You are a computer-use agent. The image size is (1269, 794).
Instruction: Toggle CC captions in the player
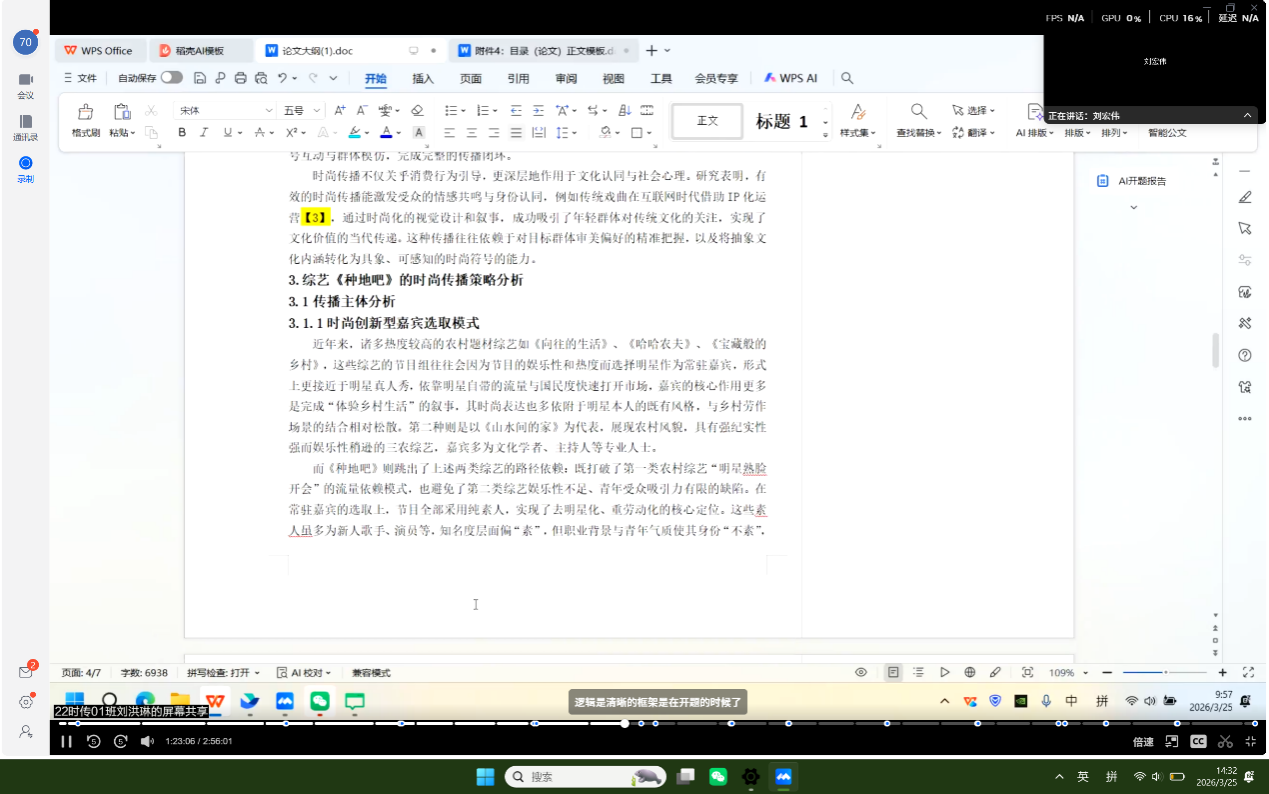point(1197,741)
